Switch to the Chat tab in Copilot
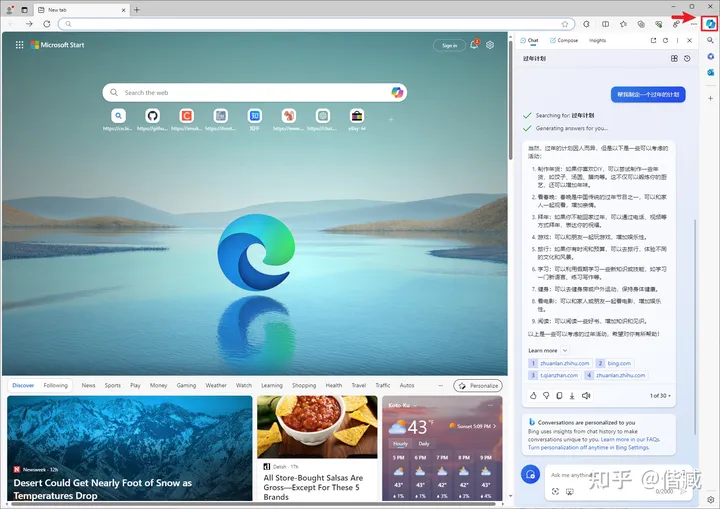 pos(529,40)
